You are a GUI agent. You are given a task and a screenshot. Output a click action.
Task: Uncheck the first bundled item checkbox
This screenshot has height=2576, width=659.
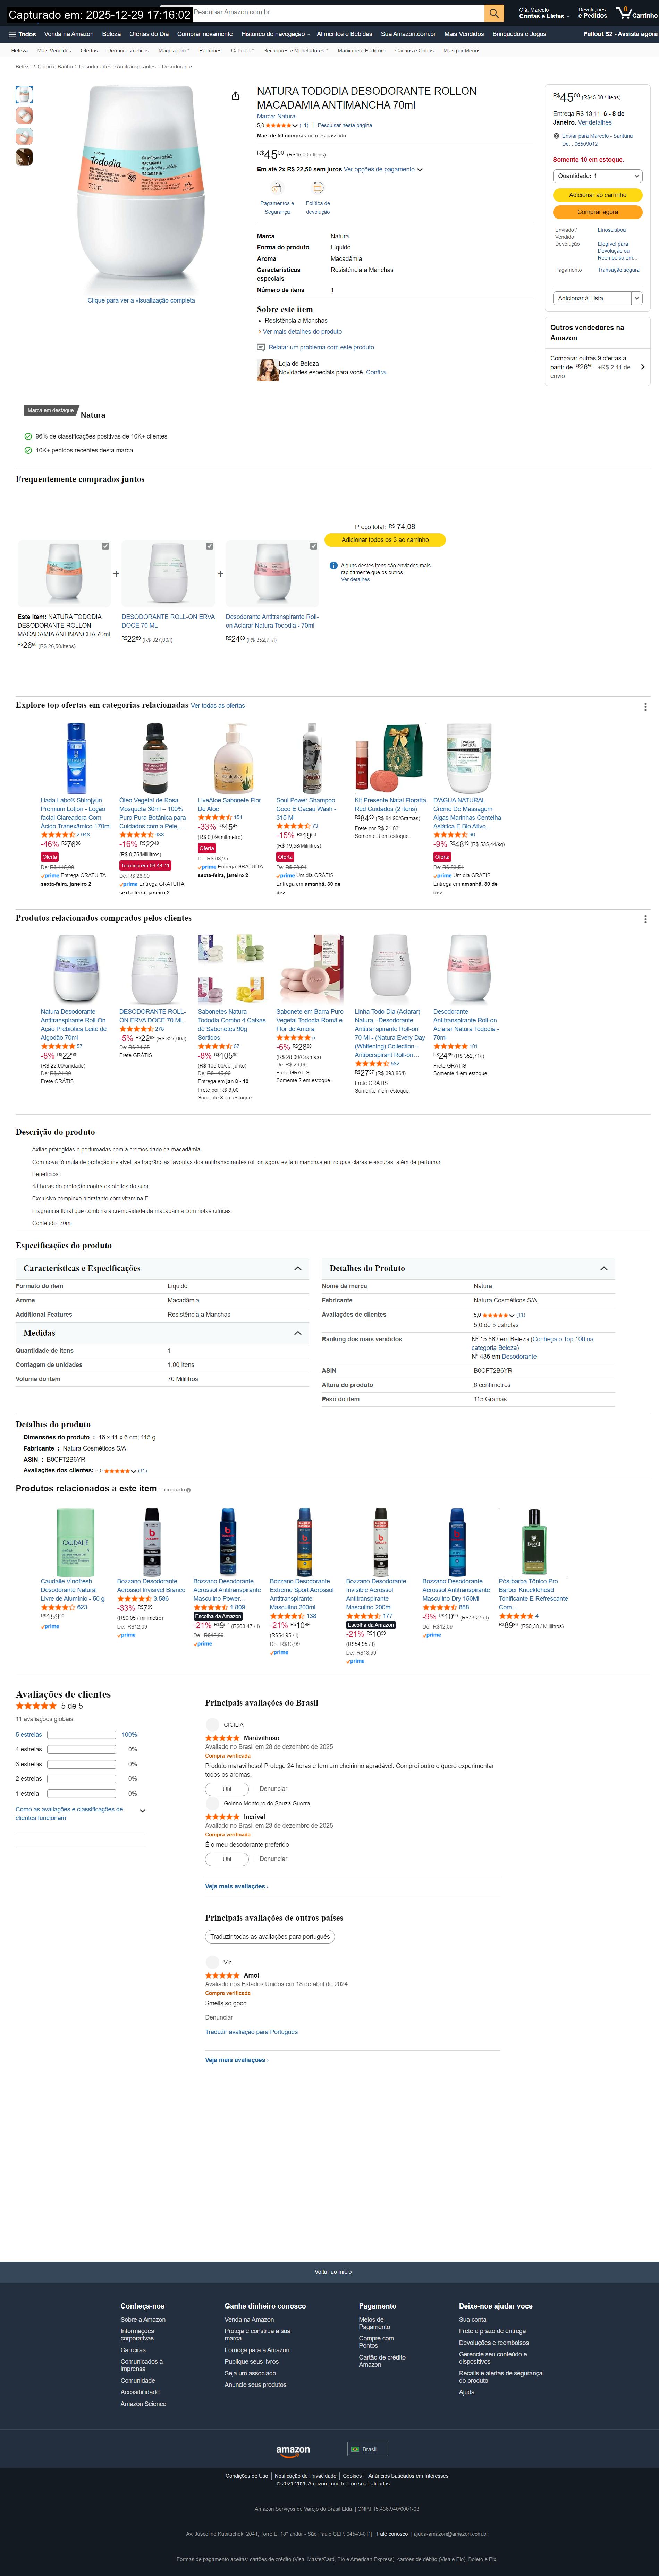coord(105,546)
